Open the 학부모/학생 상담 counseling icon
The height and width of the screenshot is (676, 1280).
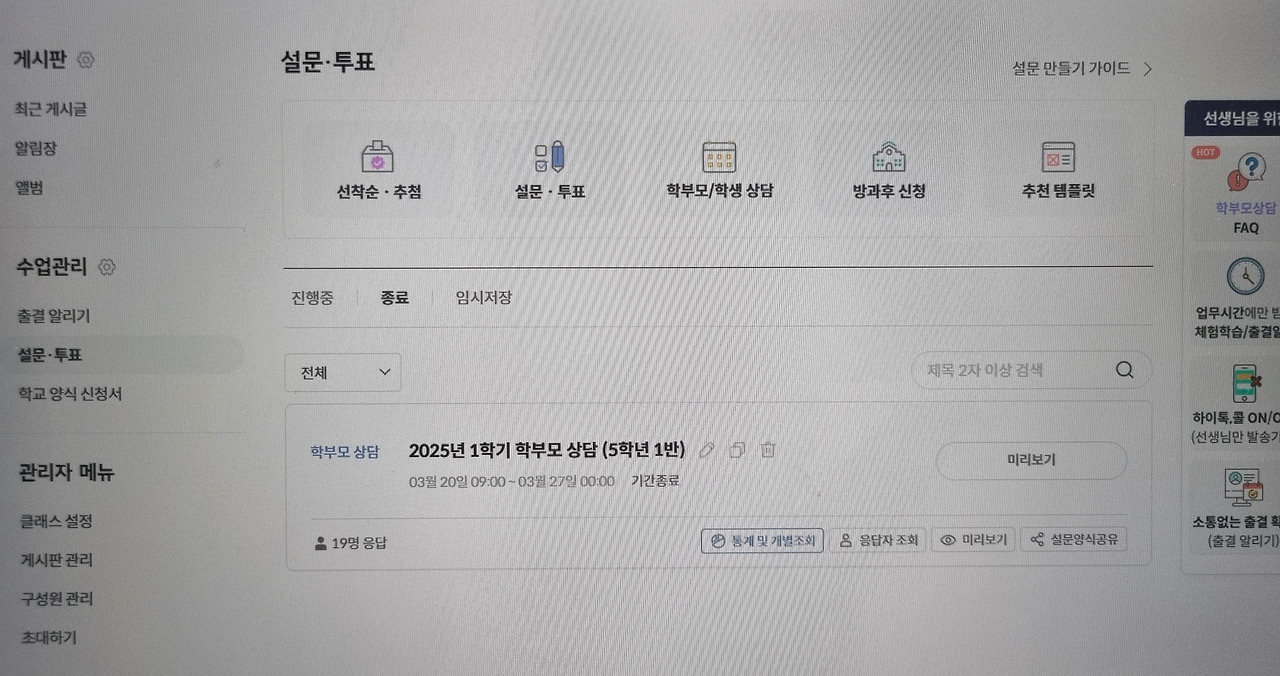pos(718,168)
